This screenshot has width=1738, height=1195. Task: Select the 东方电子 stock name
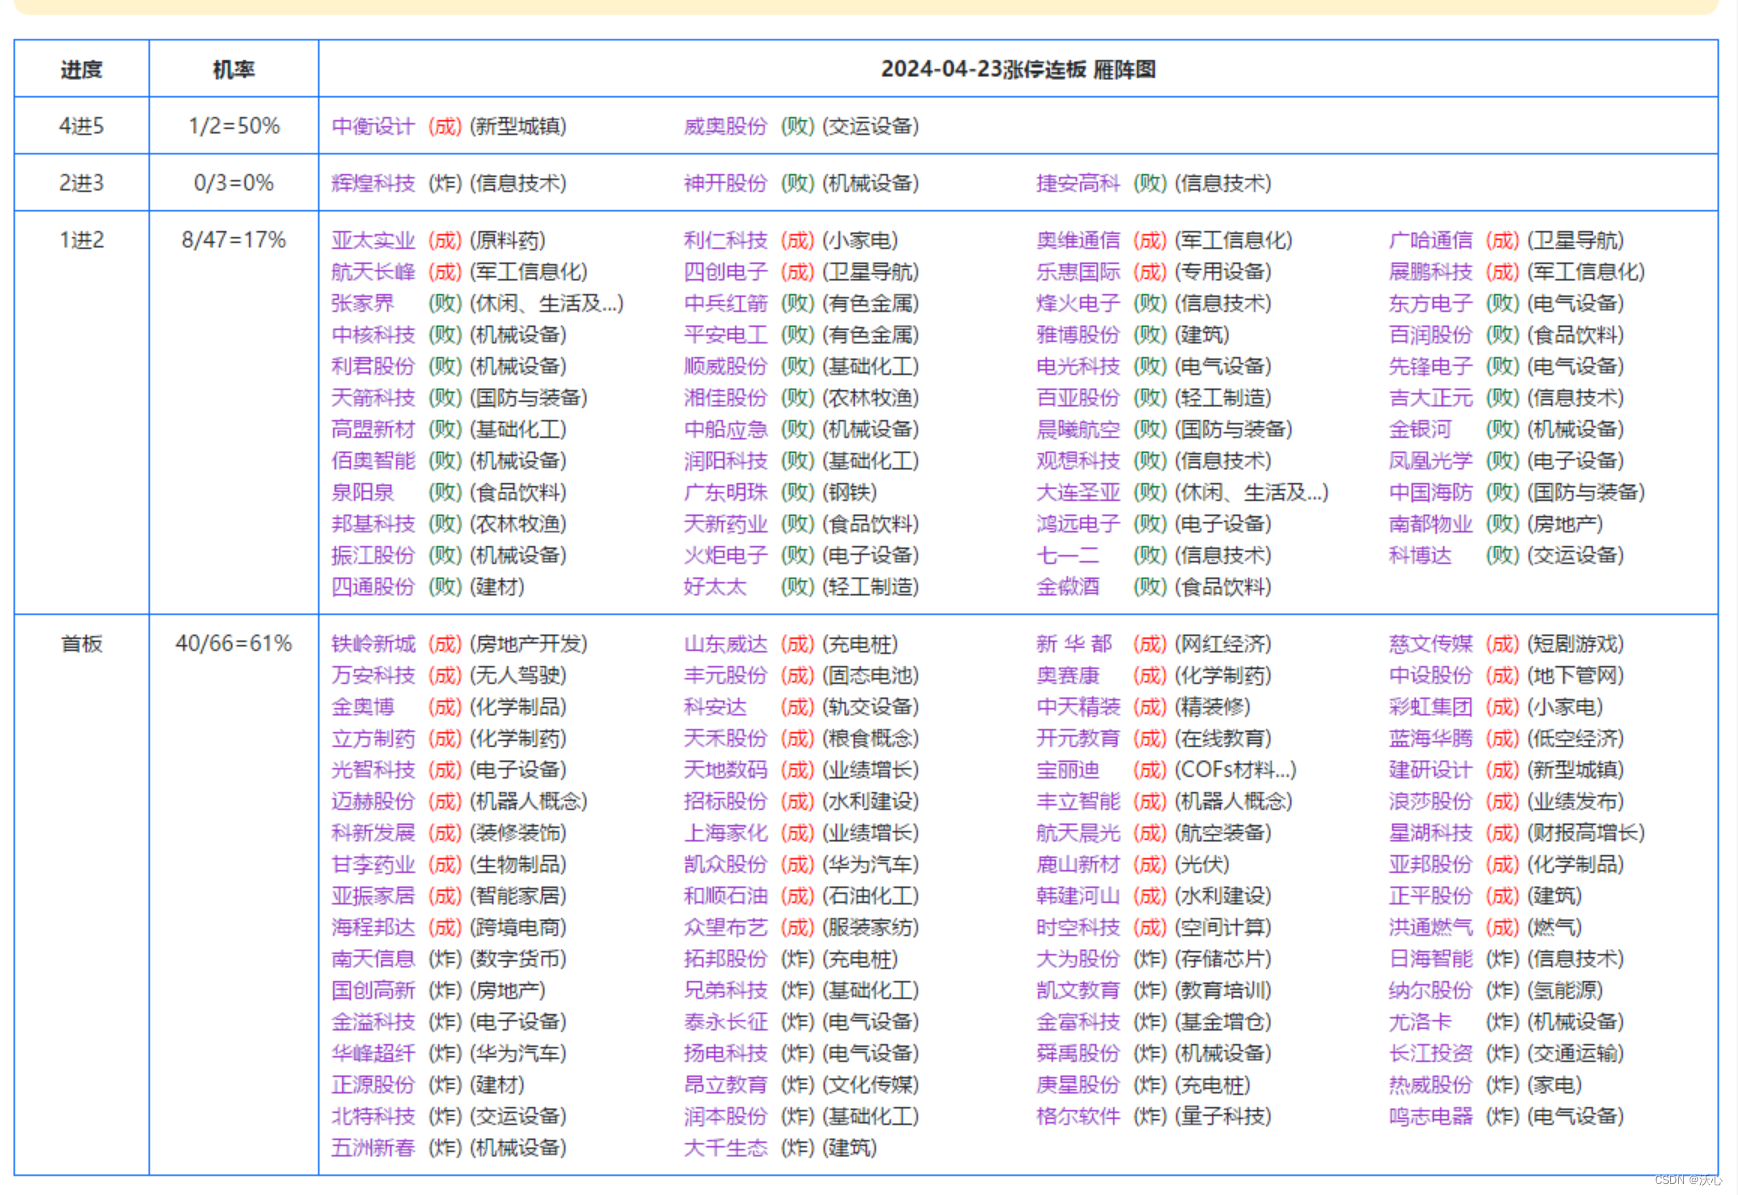pyautogui.click(x=1430, y=303)
